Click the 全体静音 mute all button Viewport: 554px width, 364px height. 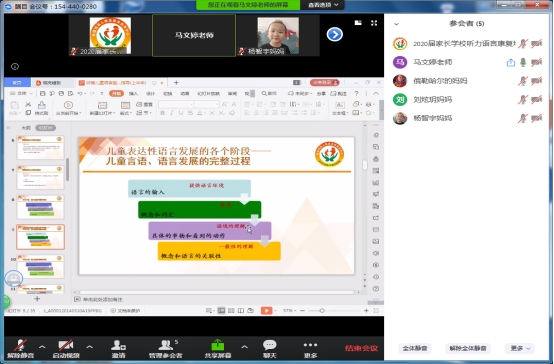[415, 348]
